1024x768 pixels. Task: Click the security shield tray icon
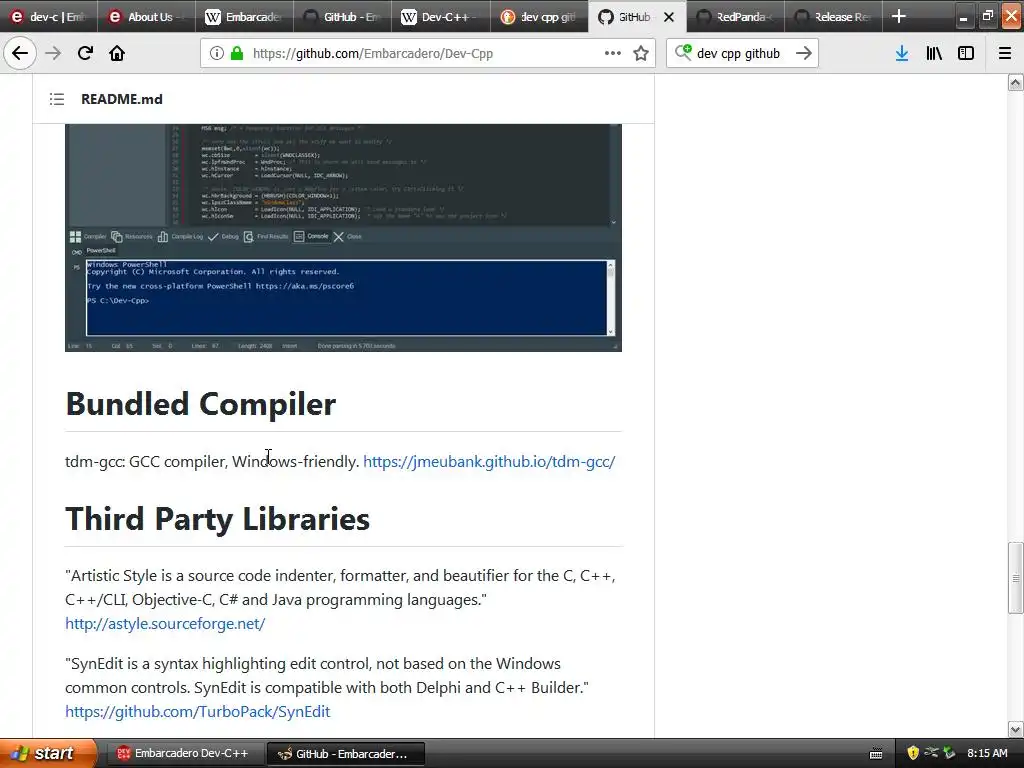913,753
